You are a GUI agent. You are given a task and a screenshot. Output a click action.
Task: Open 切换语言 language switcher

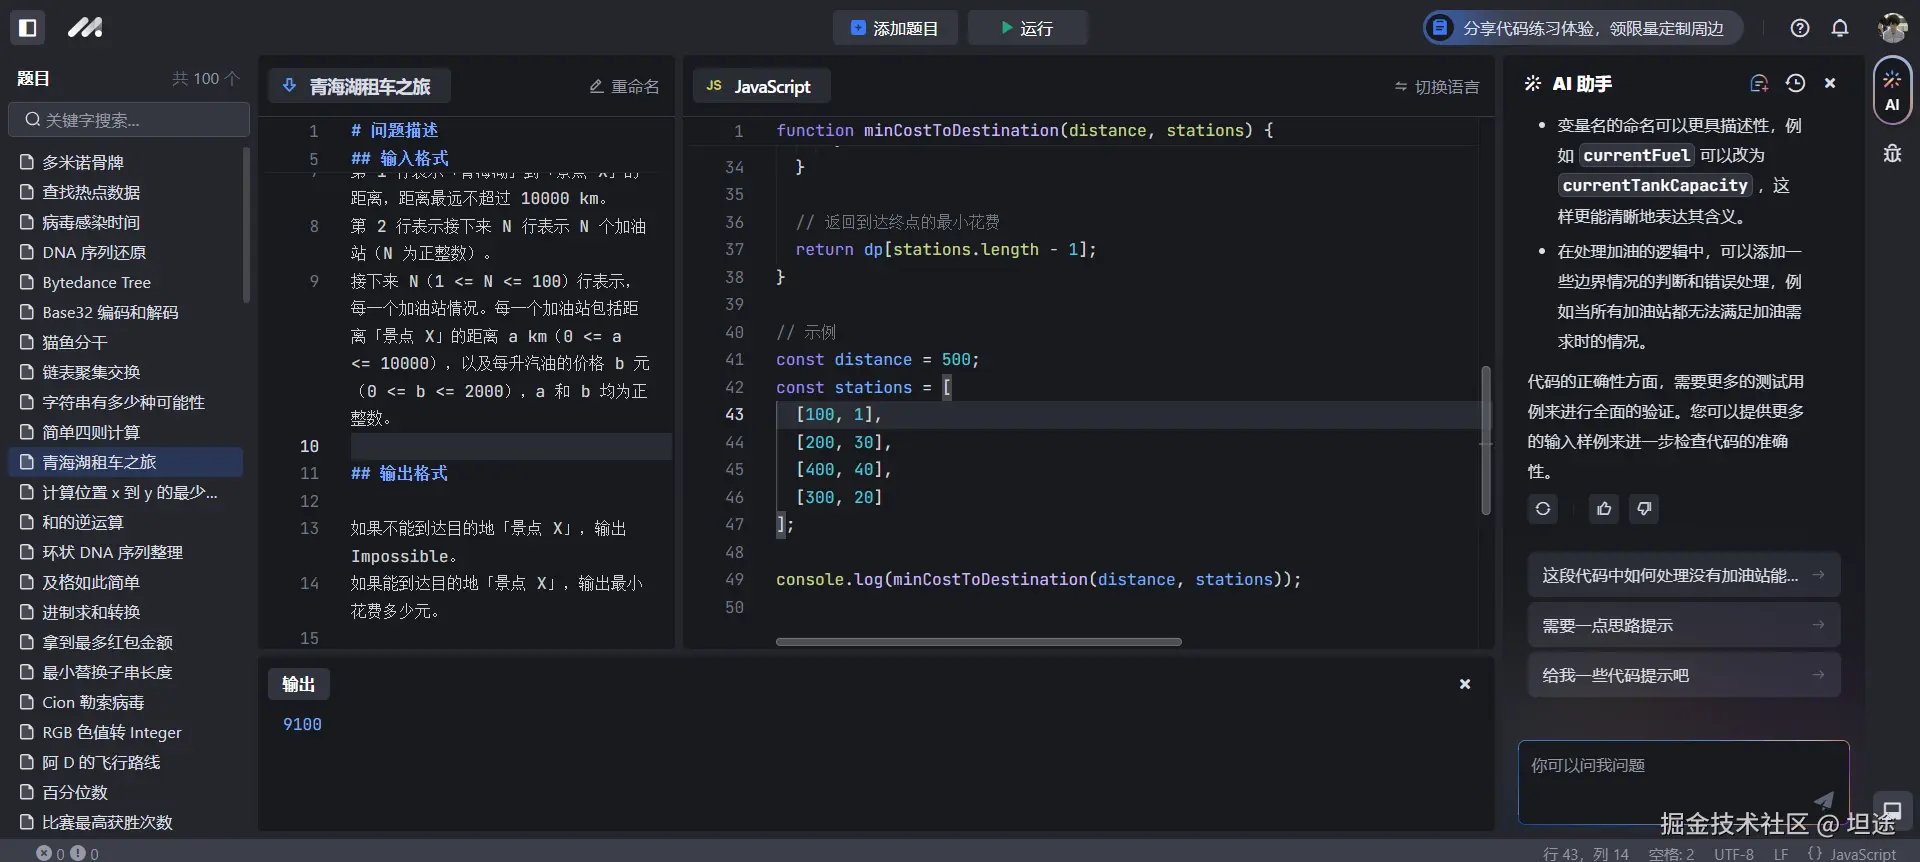(1437, 87)
